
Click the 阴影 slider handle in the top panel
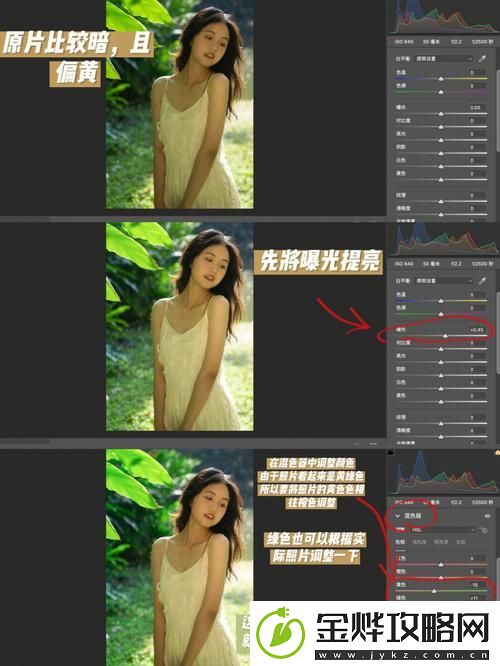coord(441,153)
